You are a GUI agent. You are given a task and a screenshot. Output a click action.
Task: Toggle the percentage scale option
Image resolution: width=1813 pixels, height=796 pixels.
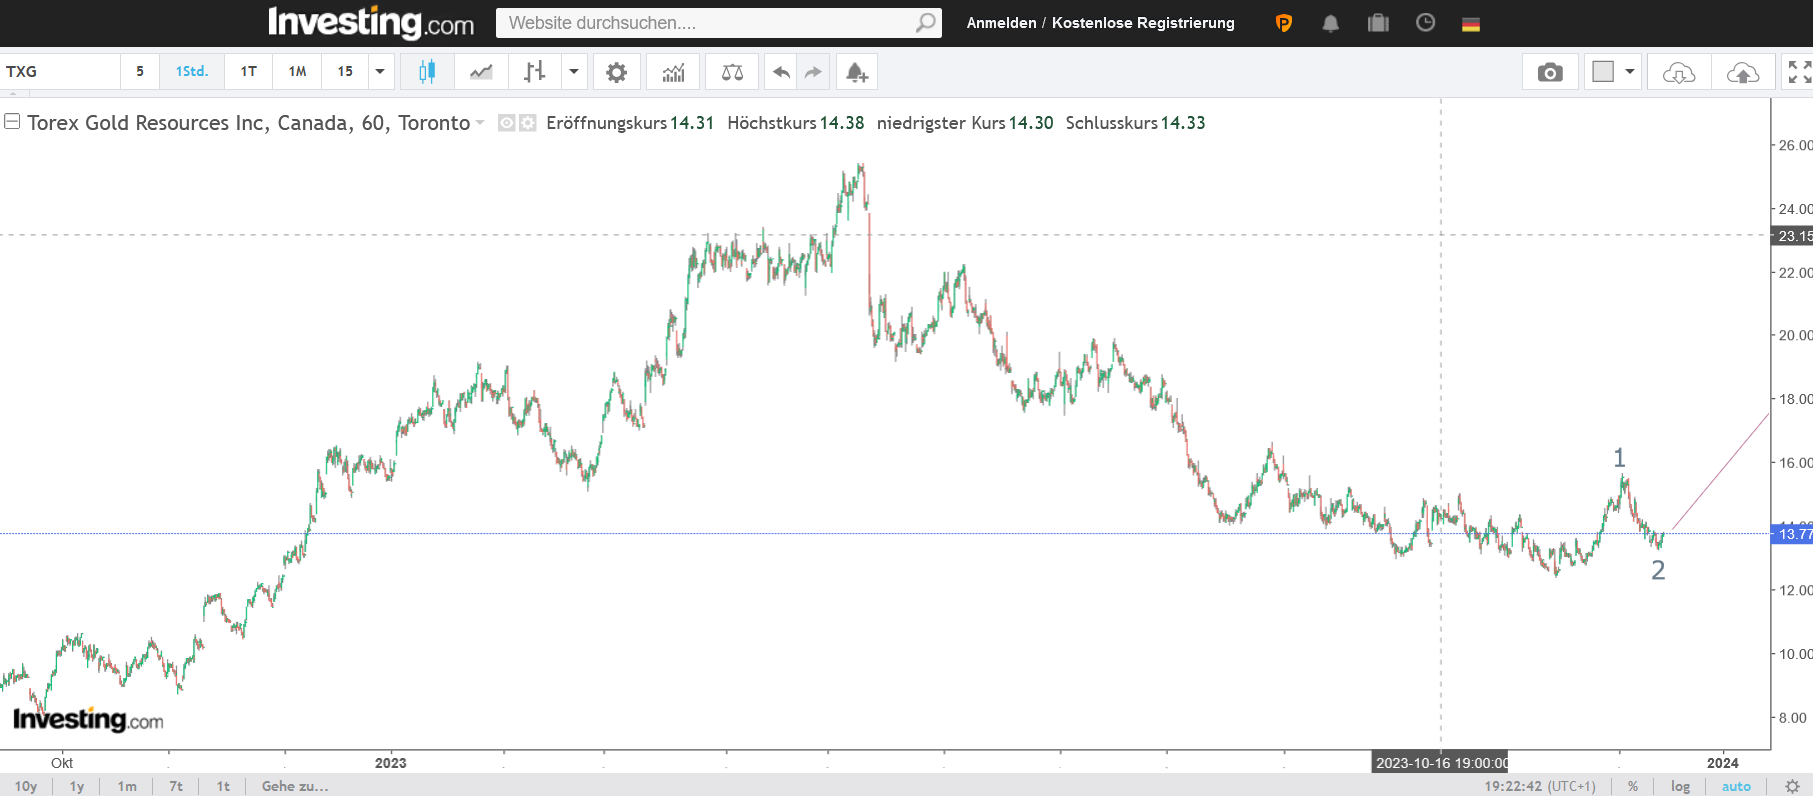pos(1633,786)
